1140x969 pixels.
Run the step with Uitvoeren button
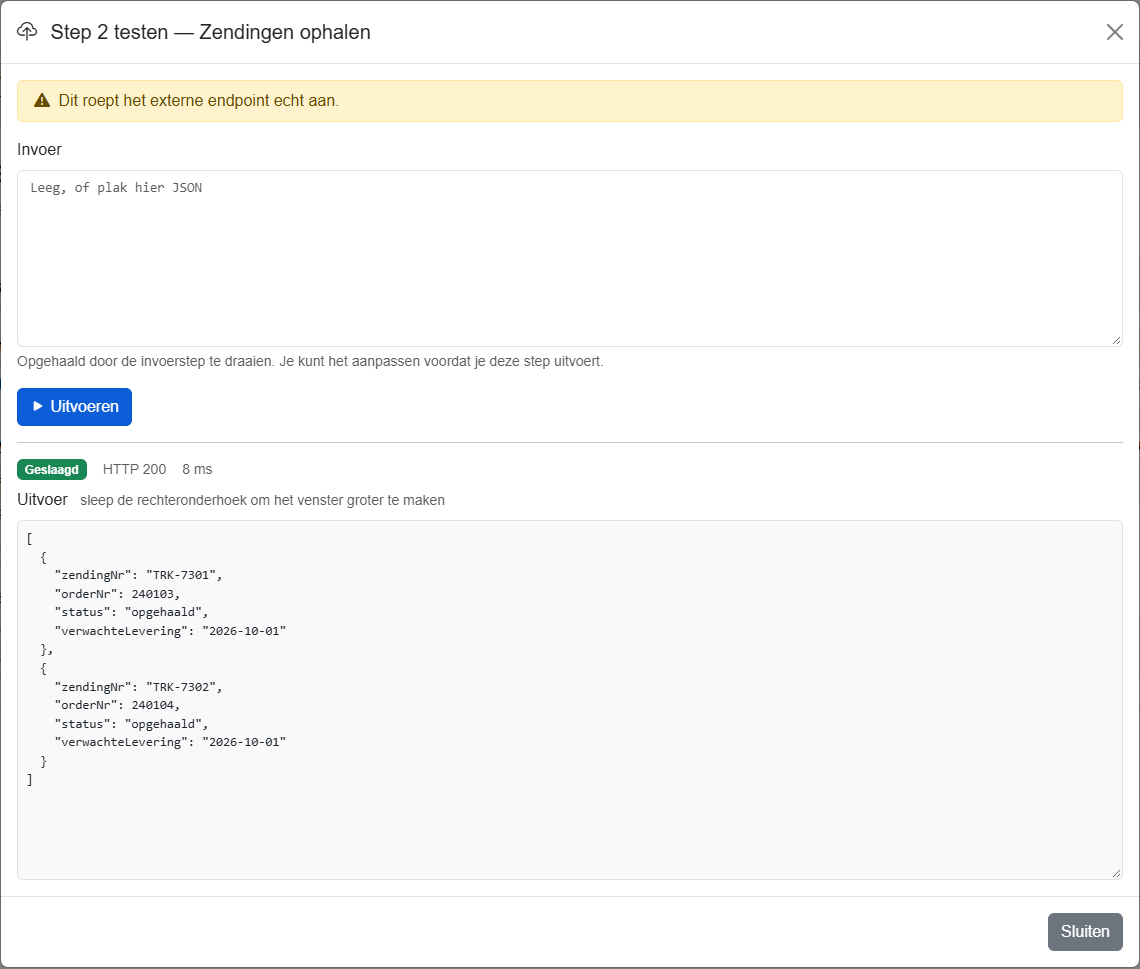(x=74, y=406)
